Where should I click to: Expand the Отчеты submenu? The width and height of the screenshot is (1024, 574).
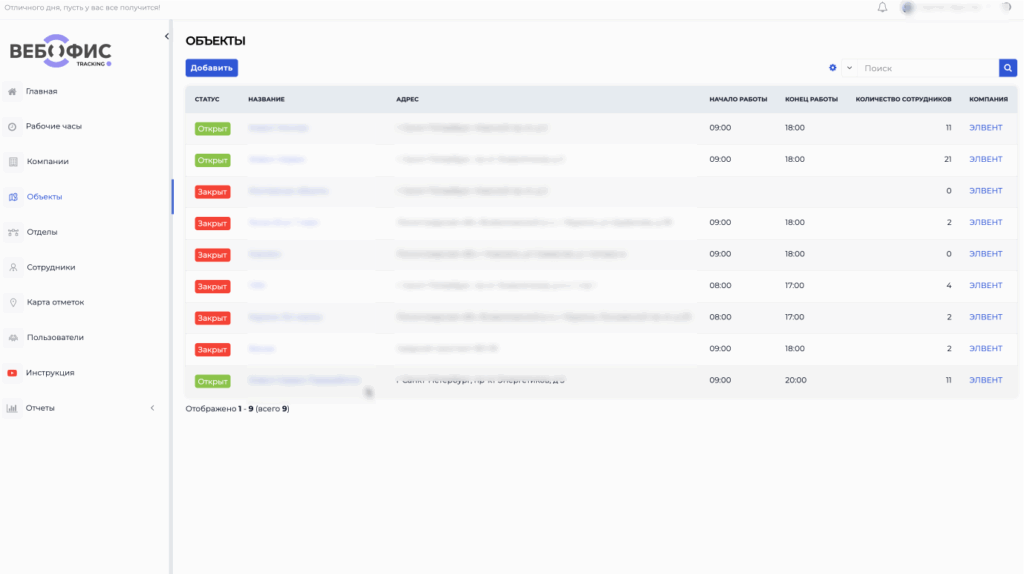pos(152,408)
